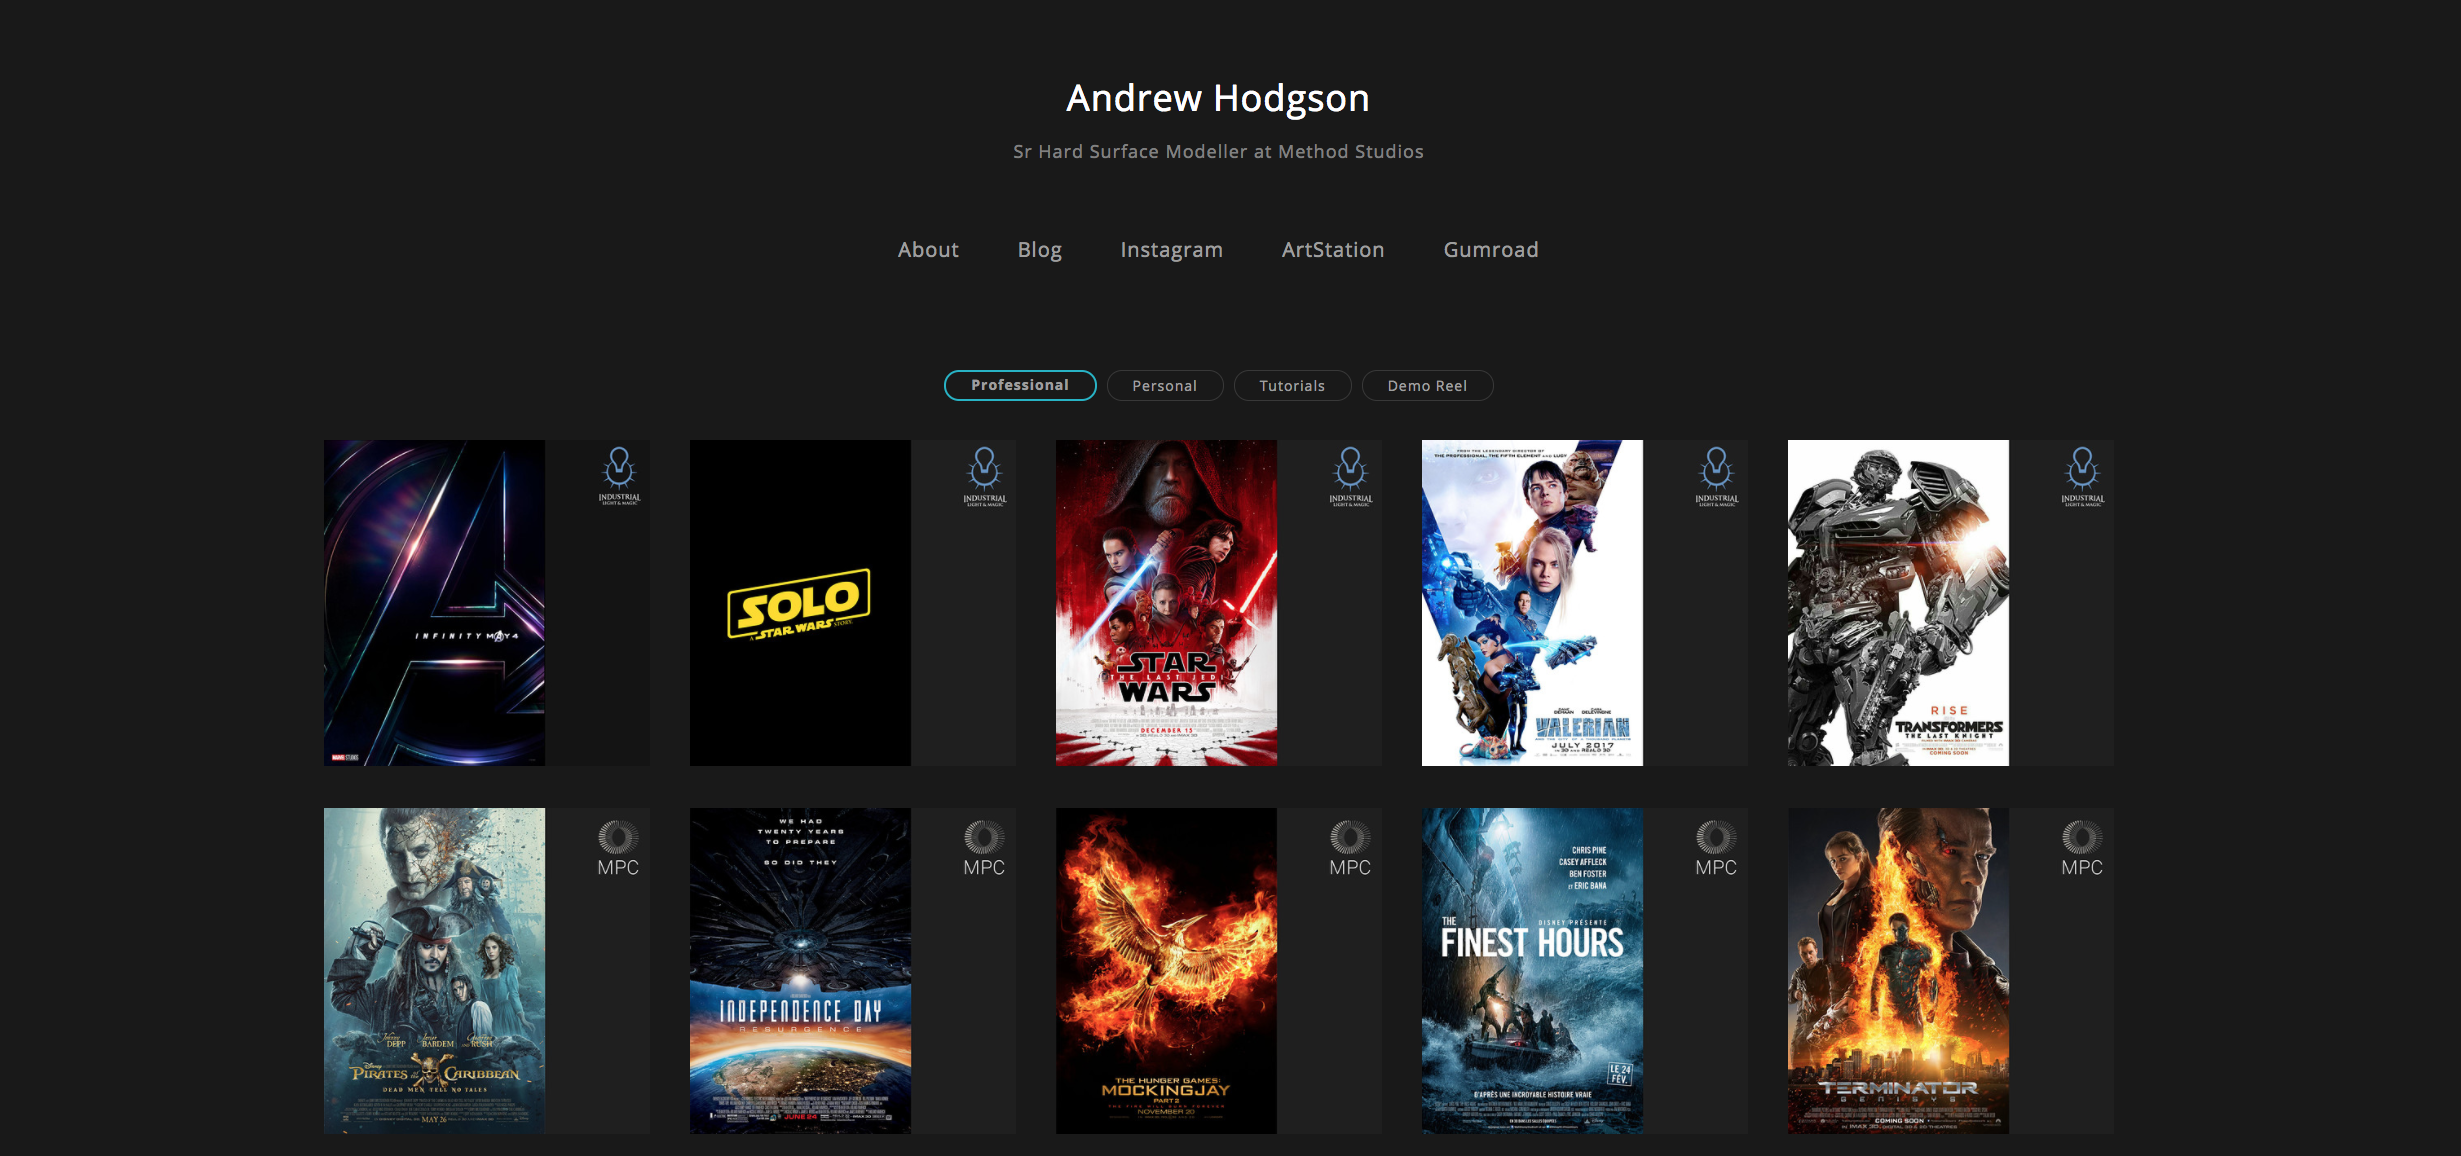Image resolution: width=2461 pixels, height=1156 pixels.
Task: Open the Gumroad store link
Action: tap(1491, 250)
